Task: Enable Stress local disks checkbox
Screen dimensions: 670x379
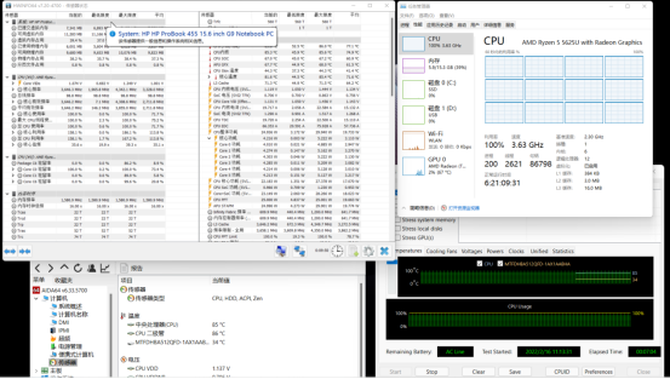Action: pyautogui.click(x=398, y=229)
